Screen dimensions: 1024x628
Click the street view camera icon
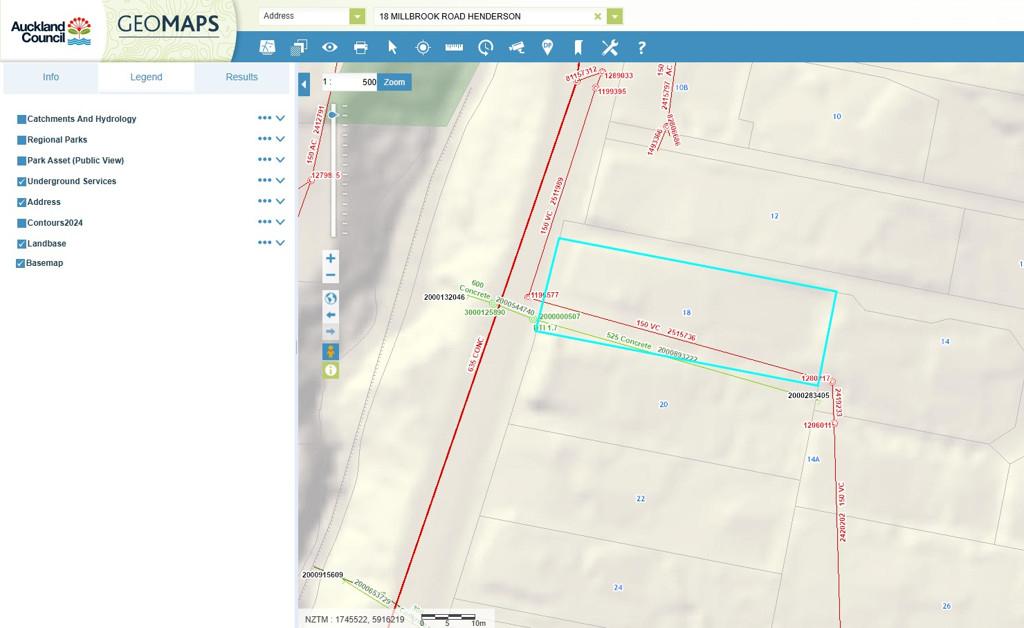click(x=516, y=47)
